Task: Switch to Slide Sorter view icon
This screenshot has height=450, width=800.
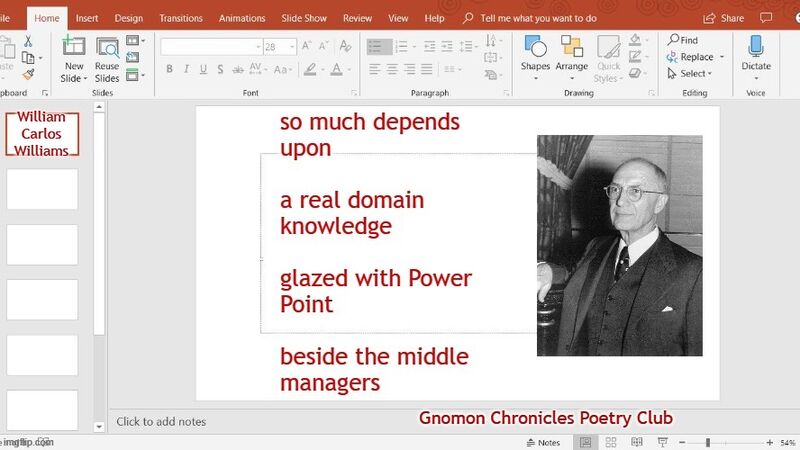Action: click(x=611, y=442)
